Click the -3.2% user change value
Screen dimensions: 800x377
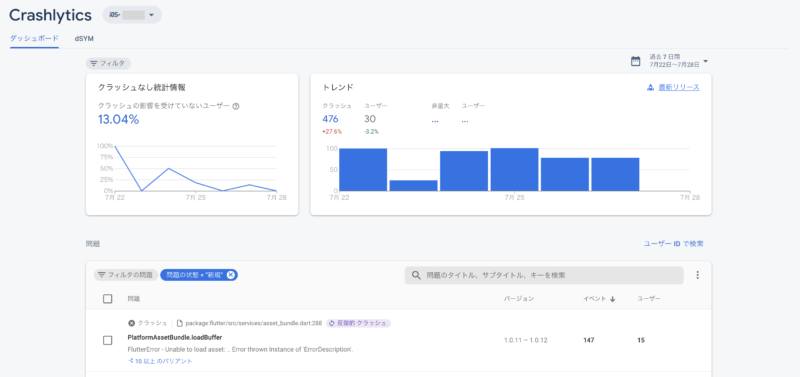point(371,132)
